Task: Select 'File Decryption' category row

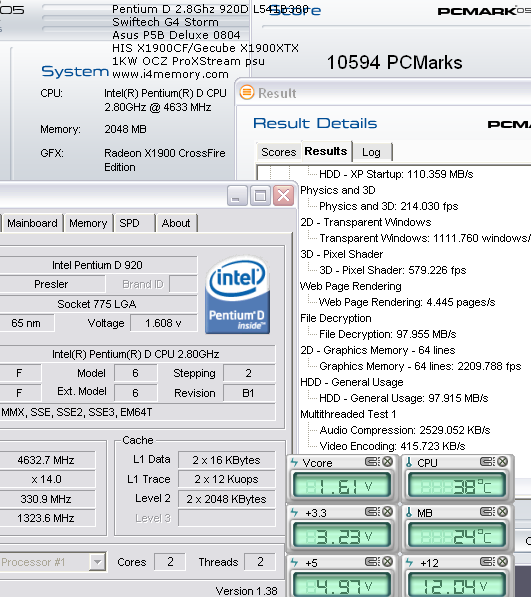Action: coord(335,318)
